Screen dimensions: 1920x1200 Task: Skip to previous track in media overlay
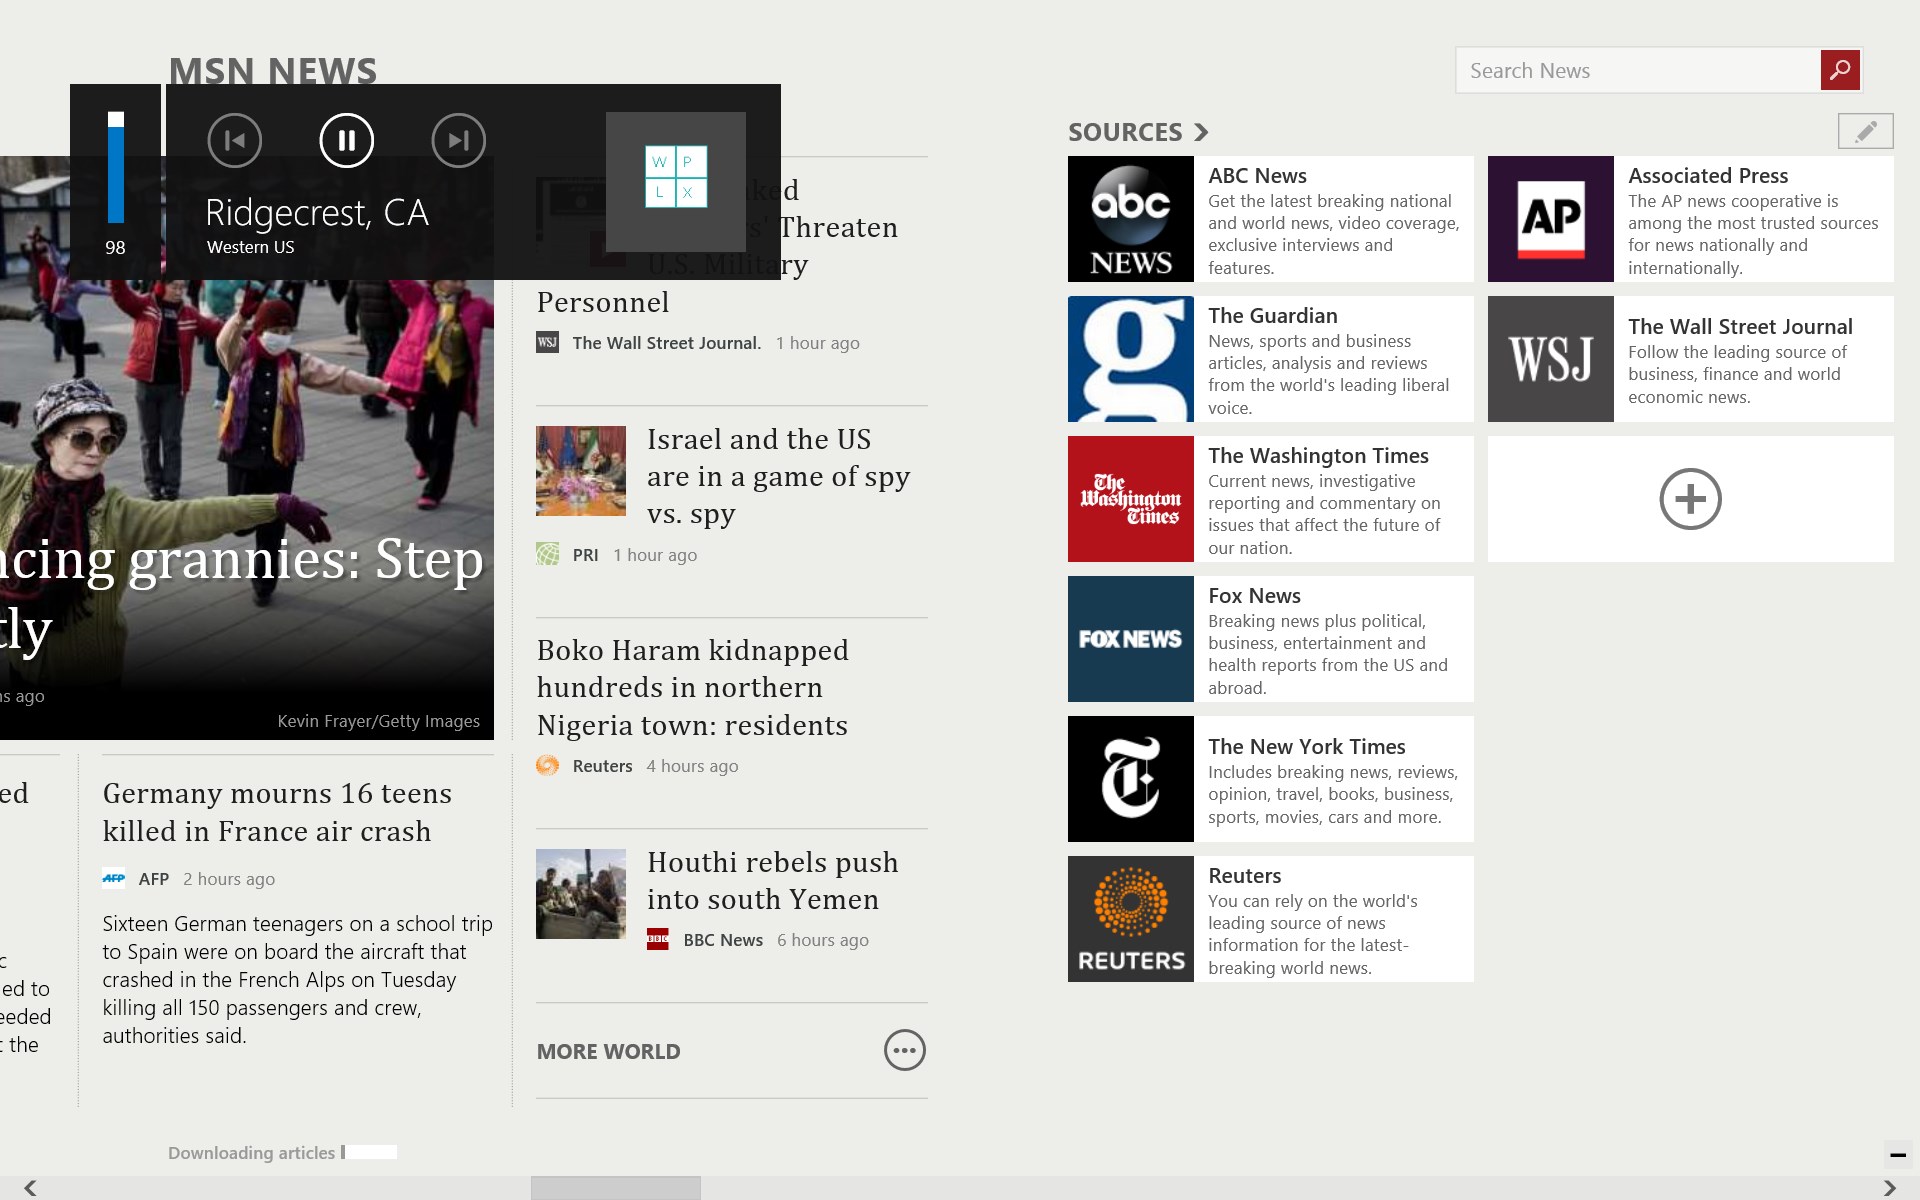click(x=235, y=141)
